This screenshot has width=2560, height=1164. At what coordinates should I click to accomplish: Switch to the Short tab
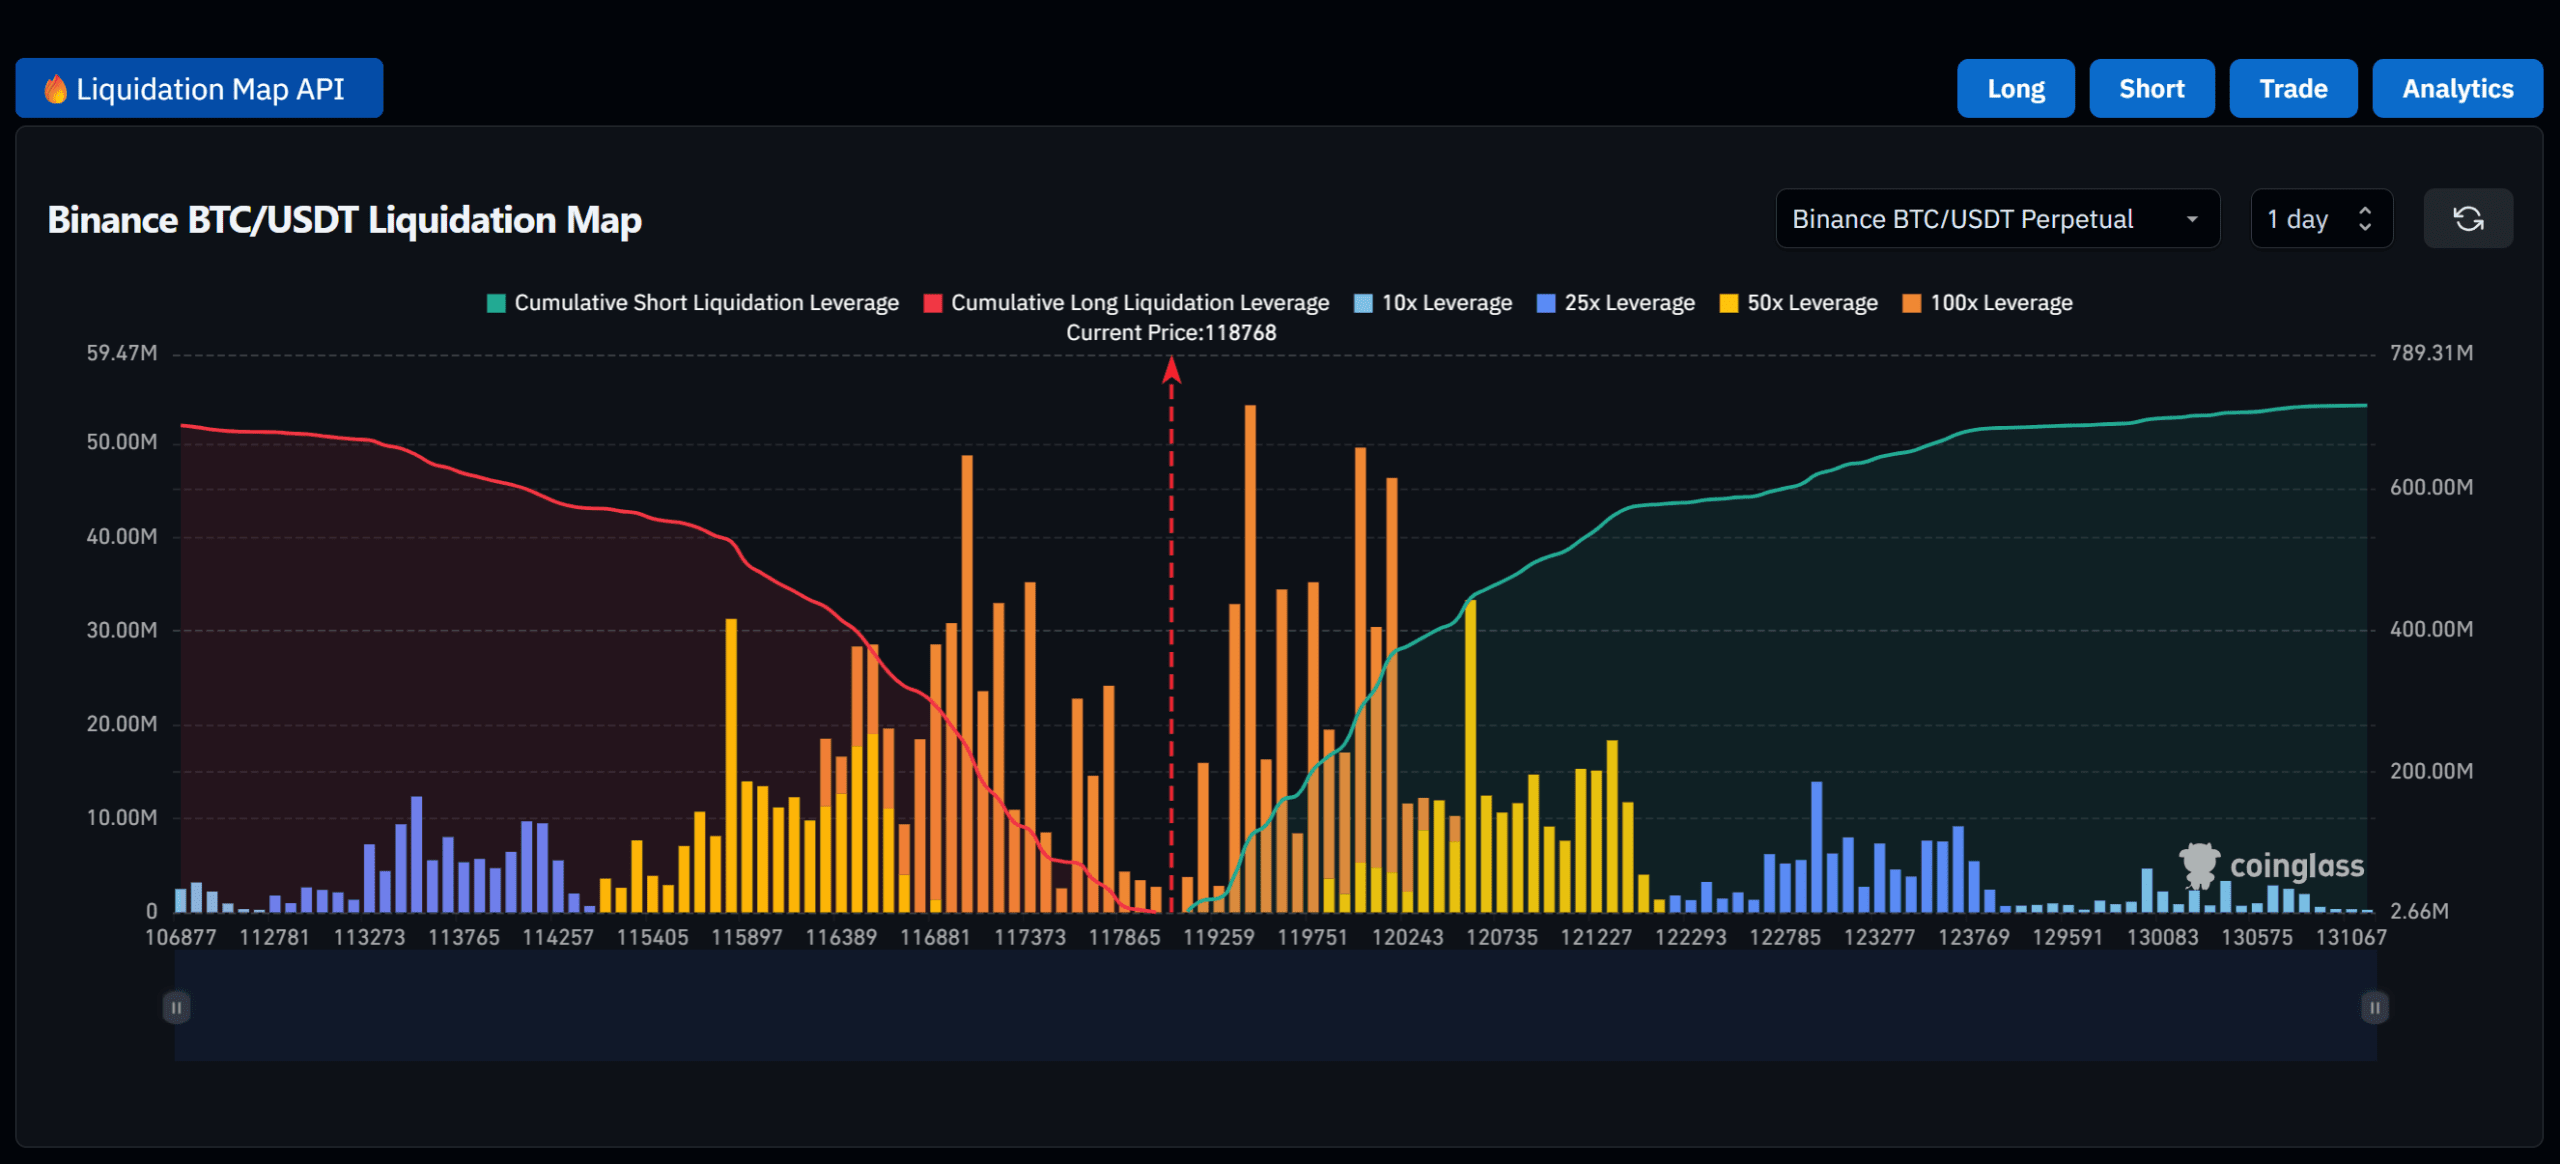point(2151,88)
